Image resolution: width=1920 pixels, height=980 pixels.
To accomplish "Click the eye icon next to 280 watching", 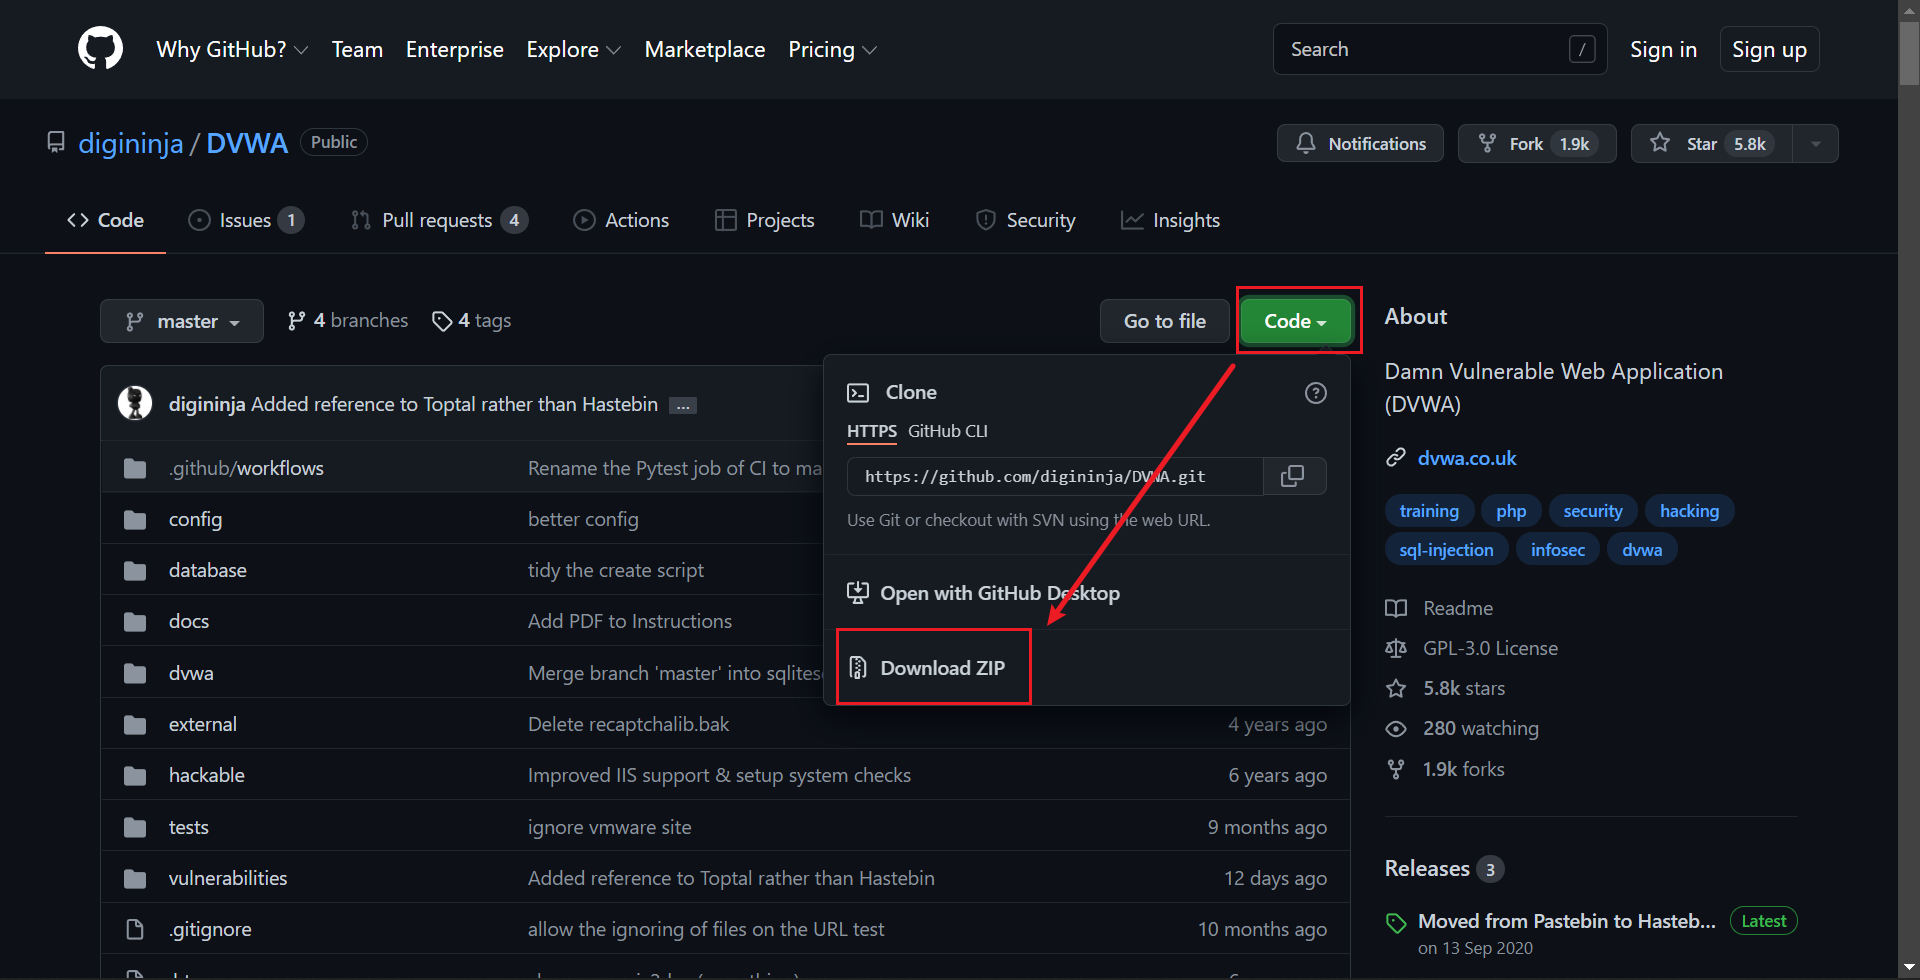I will pos(1396,729).
